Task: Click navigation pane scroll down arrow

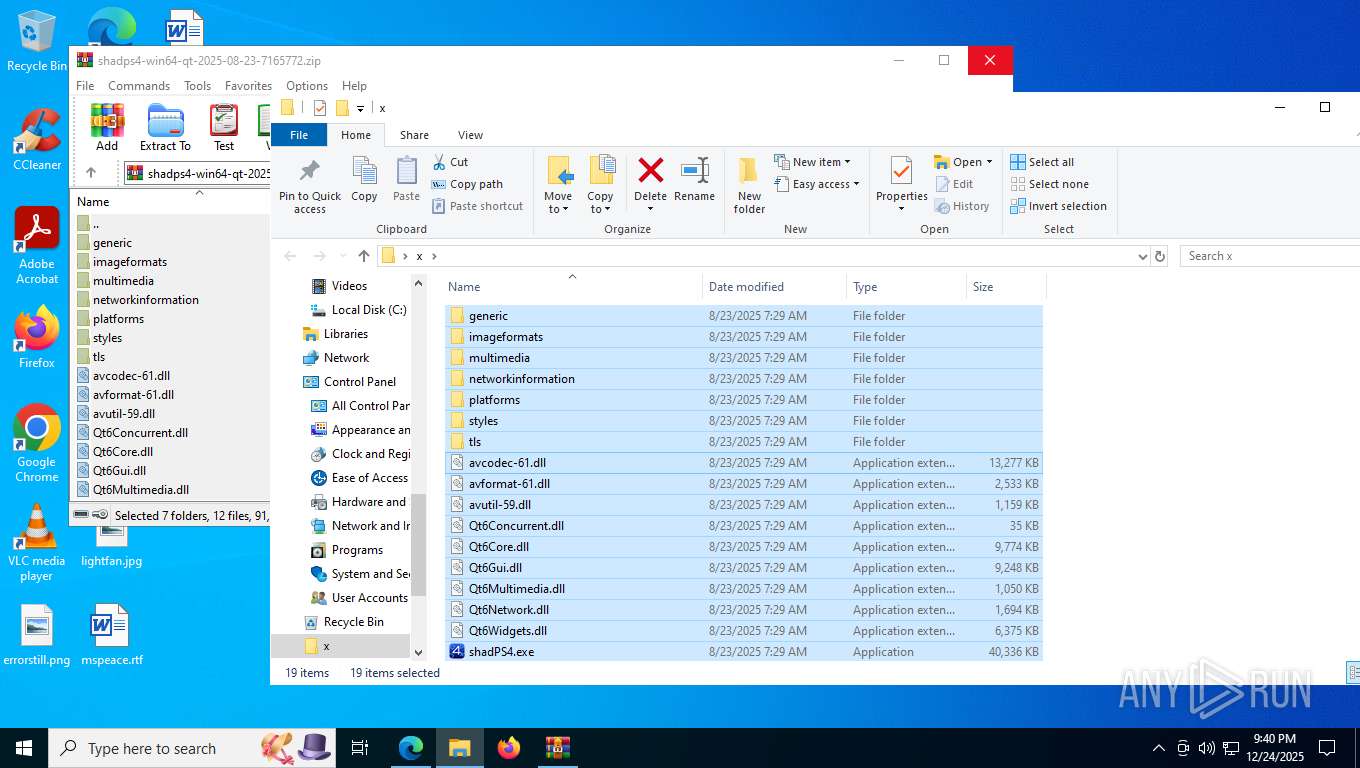Action: (x=418, y=652)
